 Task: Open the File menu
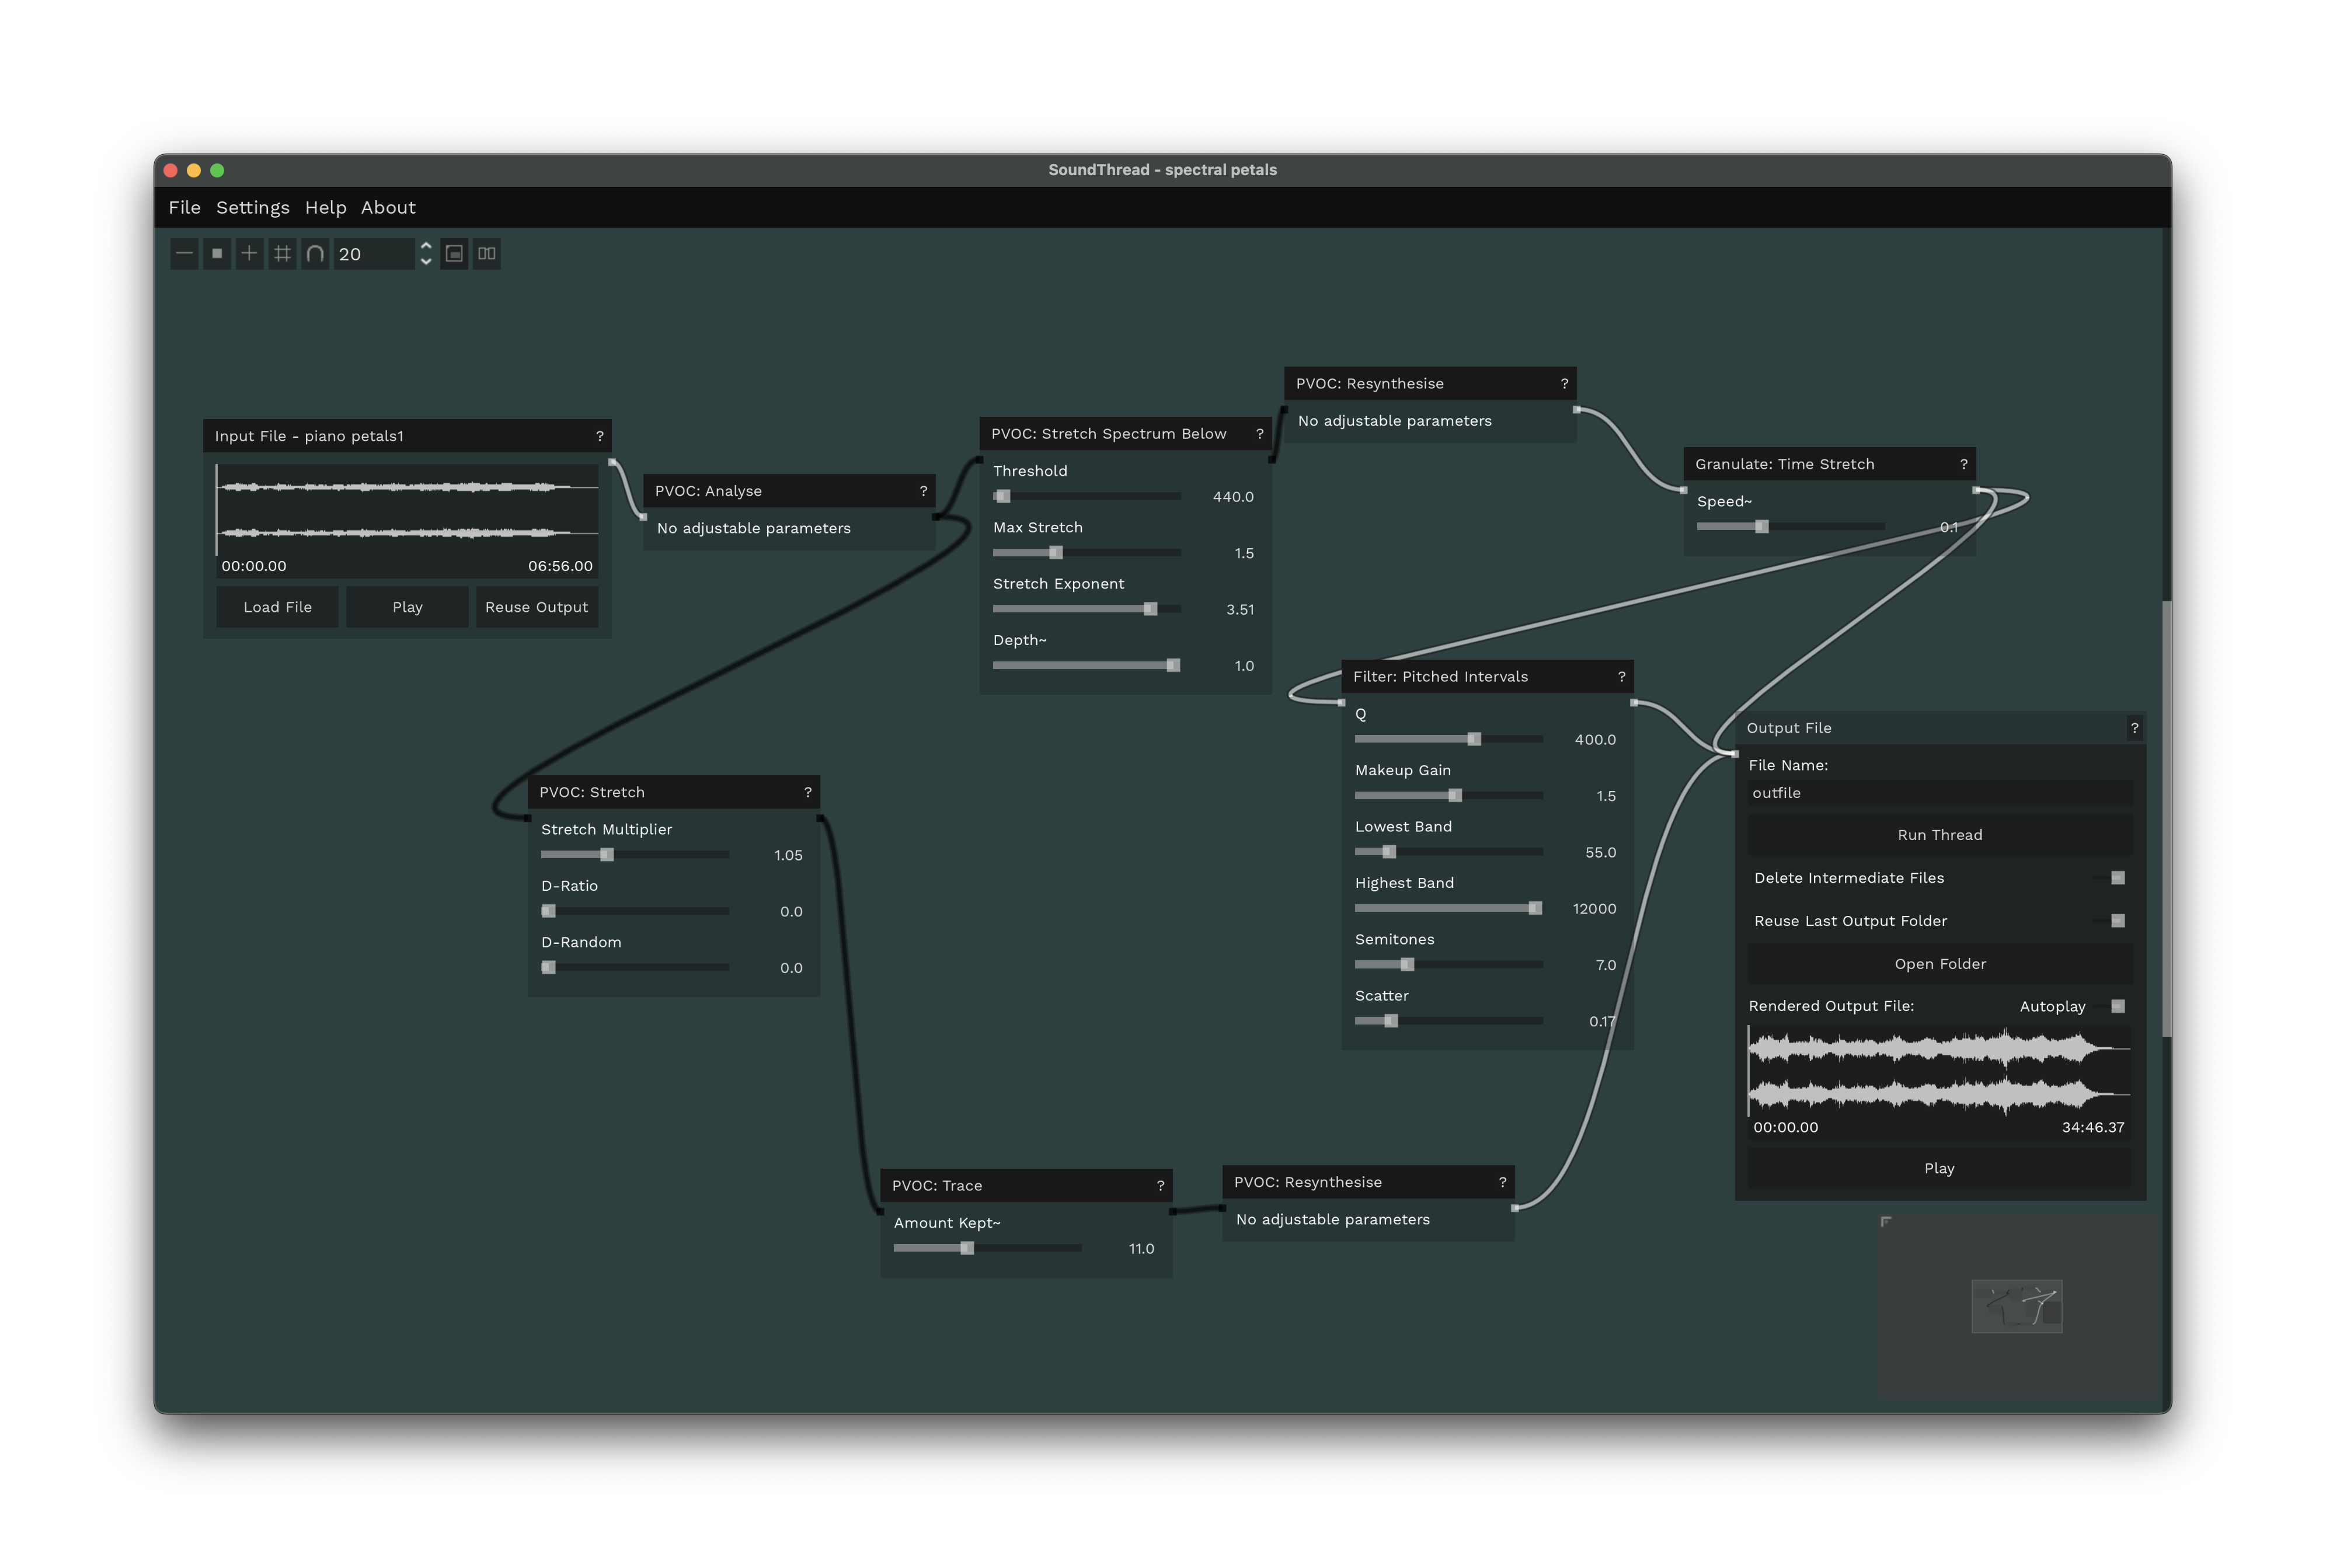(x=184, y=207)
